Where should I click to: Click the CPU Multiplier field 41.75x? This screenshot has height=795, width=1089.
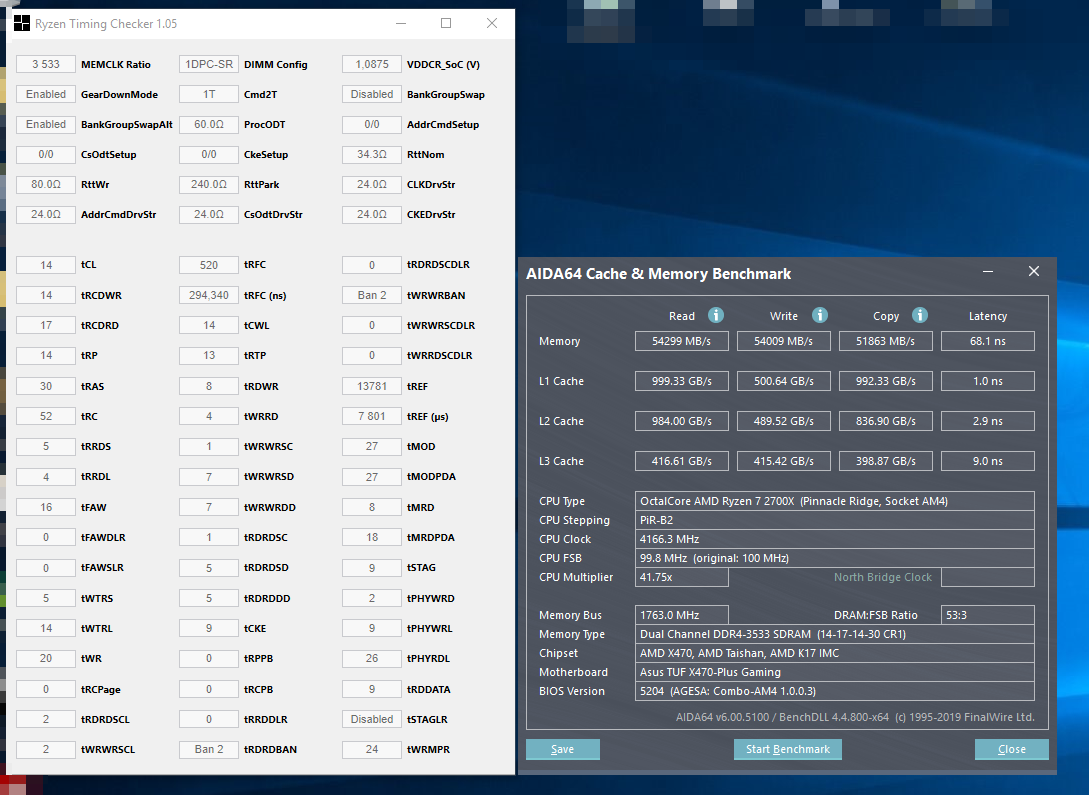(681, 577)
